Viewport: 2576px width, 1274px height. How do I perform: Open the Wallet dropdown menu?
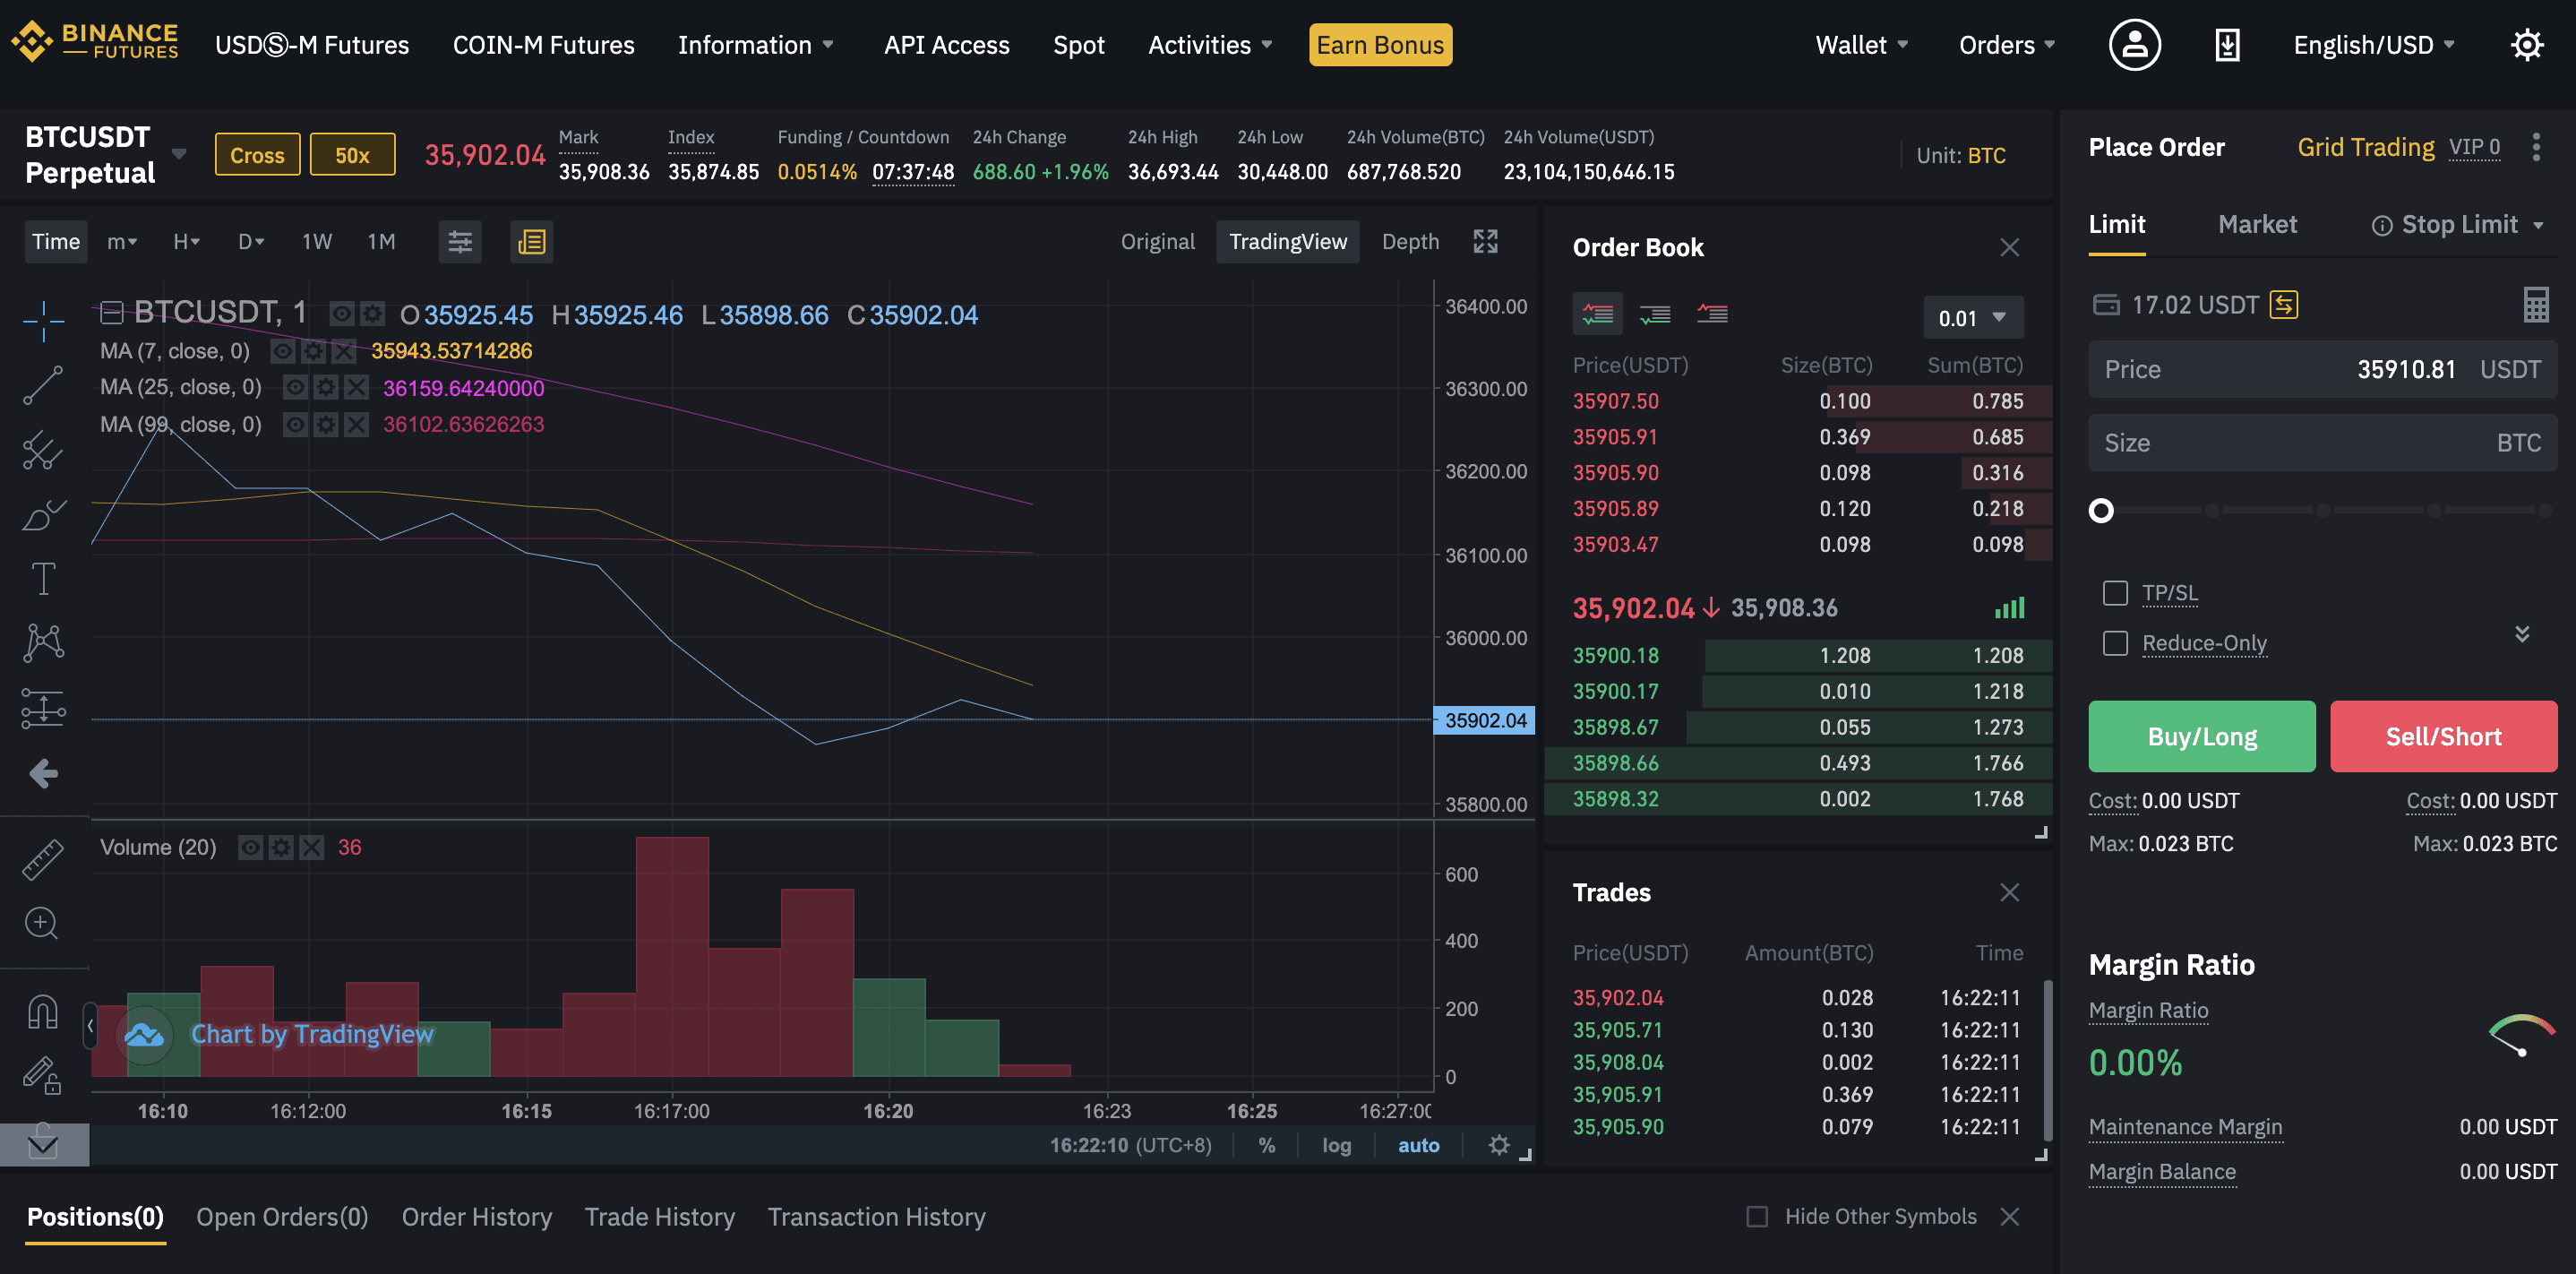[x=1862, y=45]
